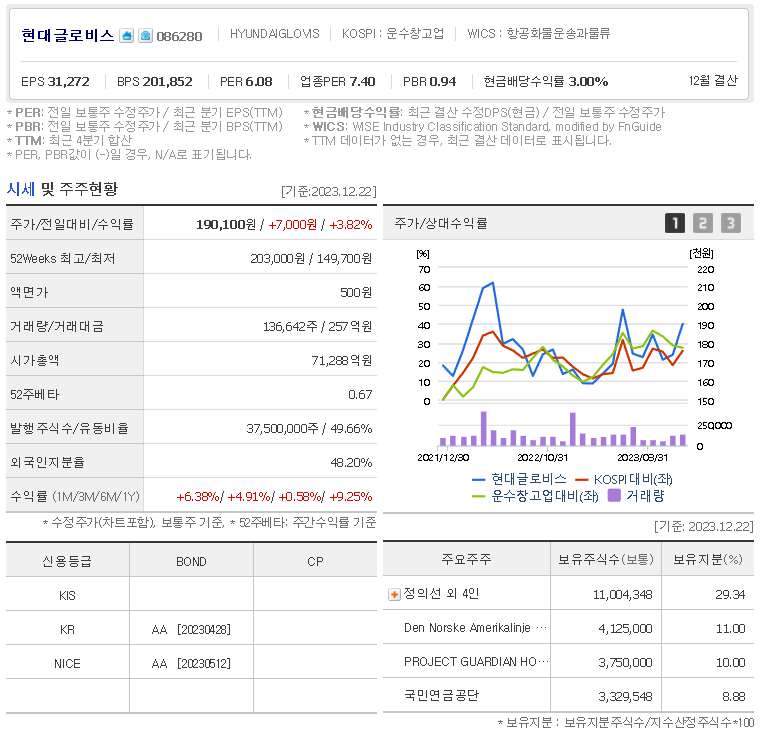Click the KR bond rating AA [20230428]
This screenshot has height=739, width=771.
(191, 629)
